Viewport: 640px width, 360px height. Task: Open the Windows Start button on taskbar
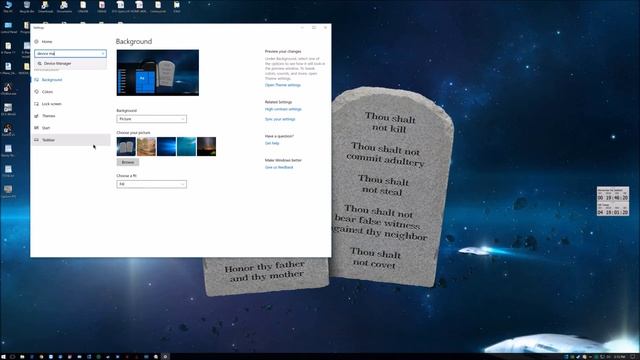(3, 356)
